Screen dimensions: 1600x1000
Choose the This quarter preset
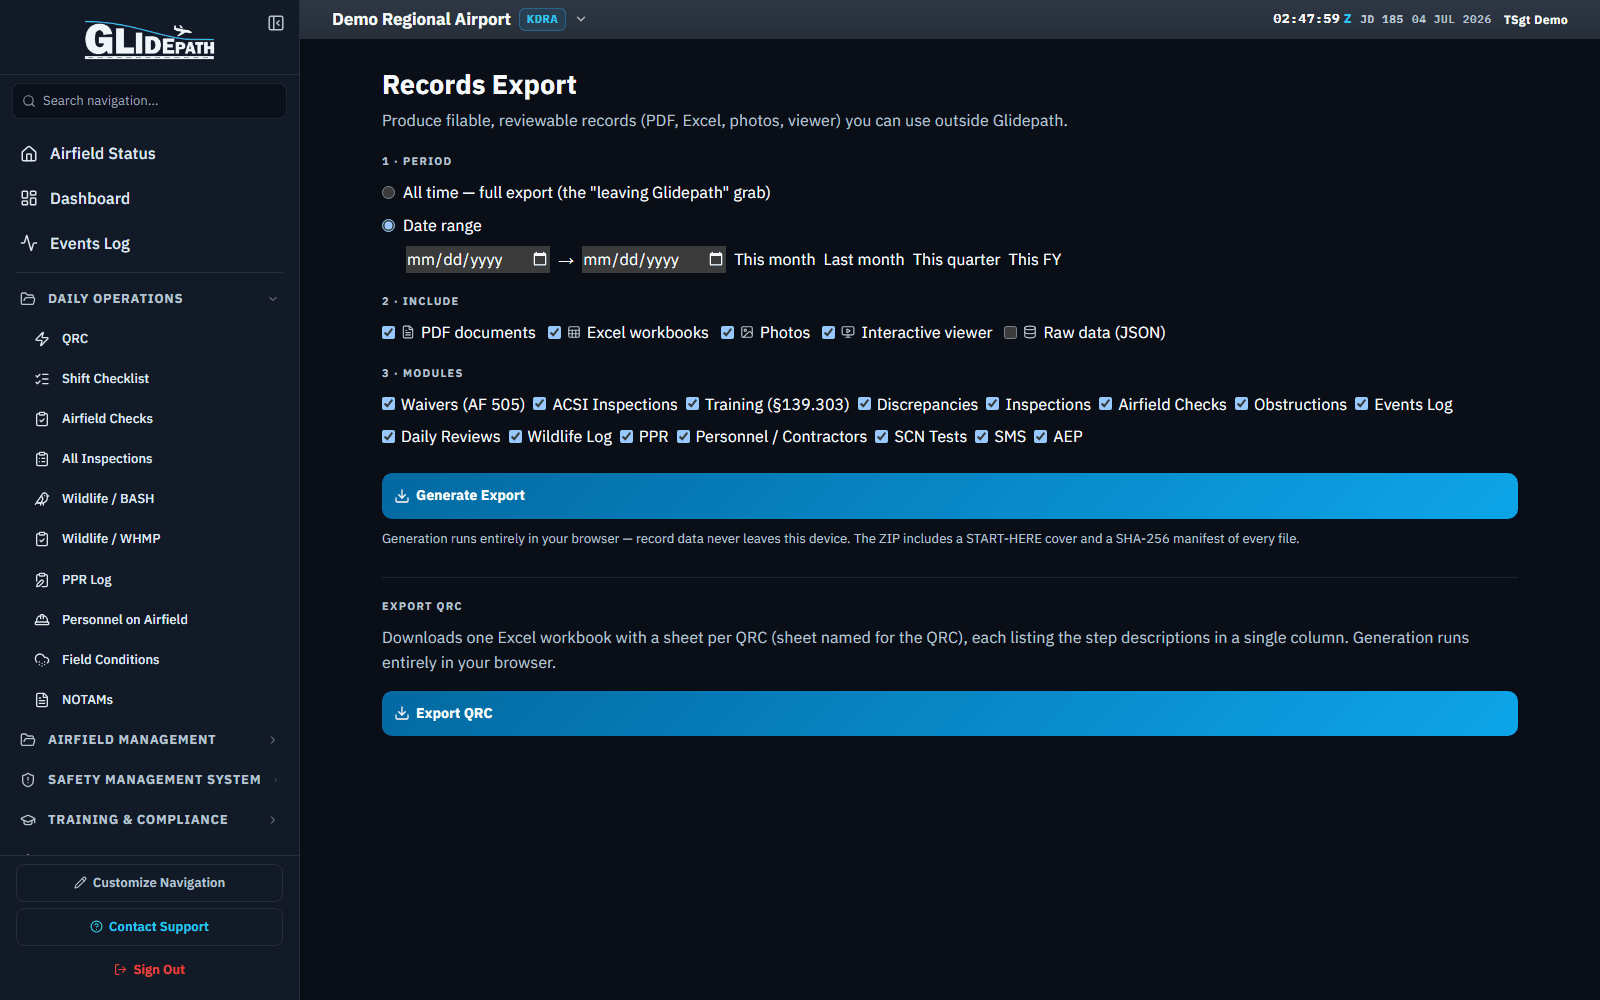pyautogui.click(x=956, y=260)
